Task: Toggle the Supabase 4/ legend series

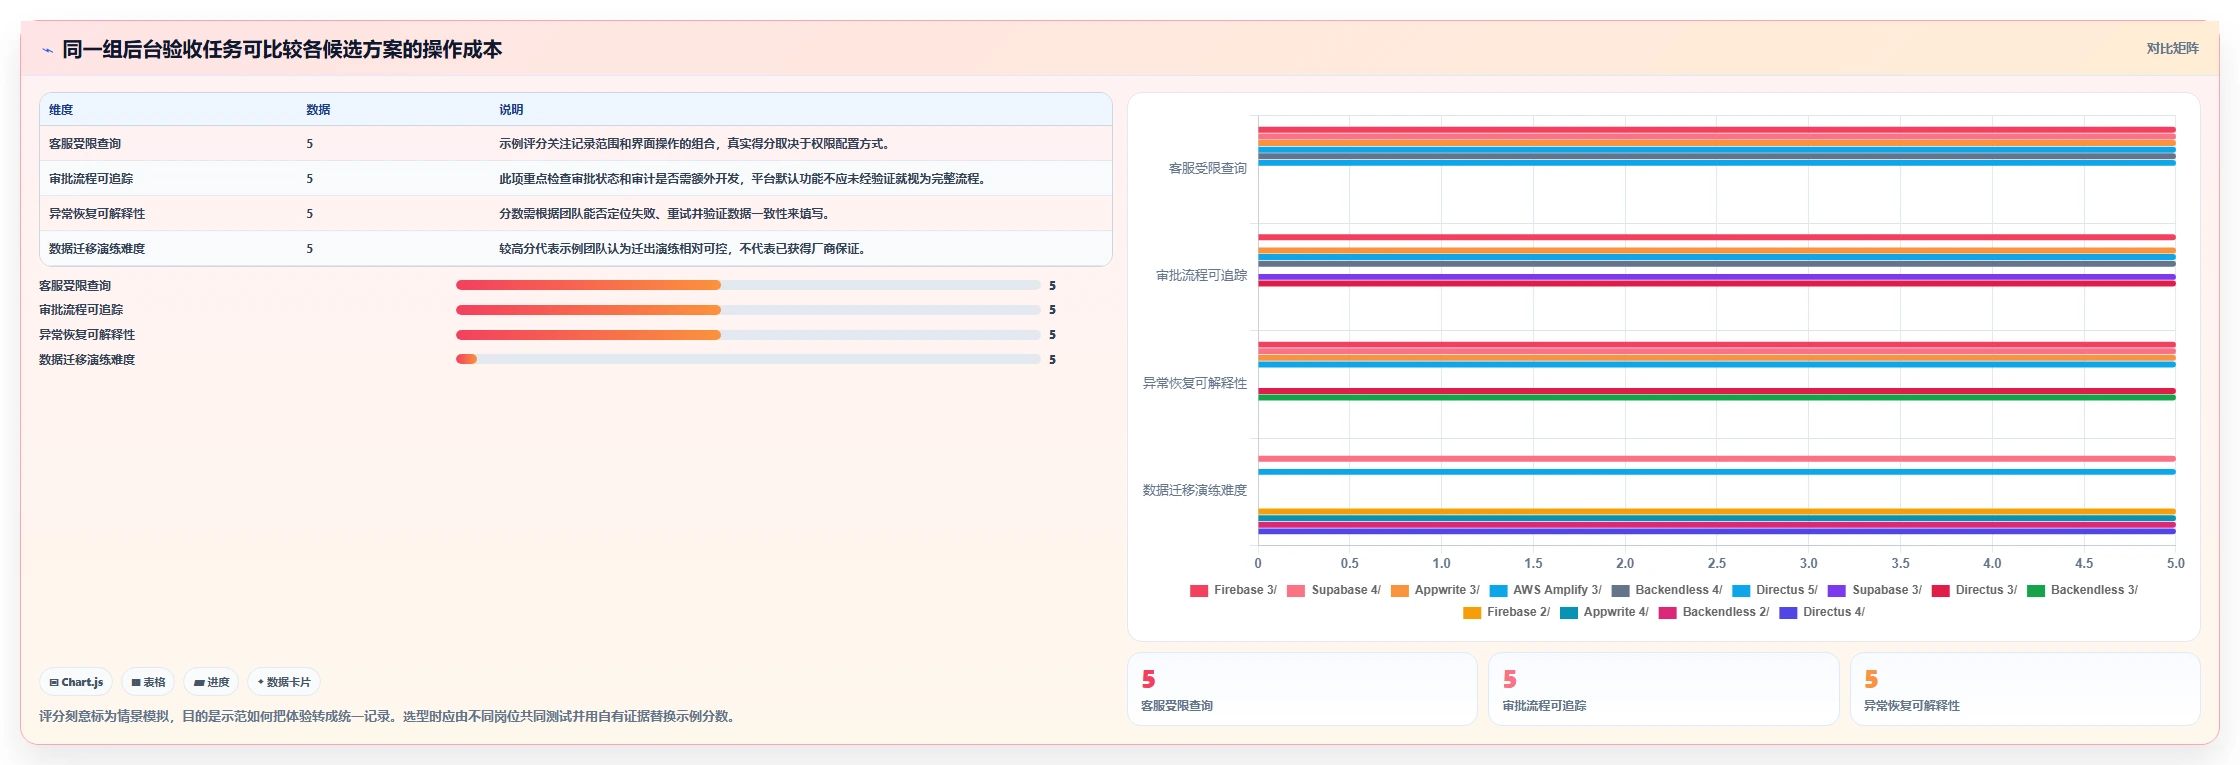Action: (x=1334, y=590)
